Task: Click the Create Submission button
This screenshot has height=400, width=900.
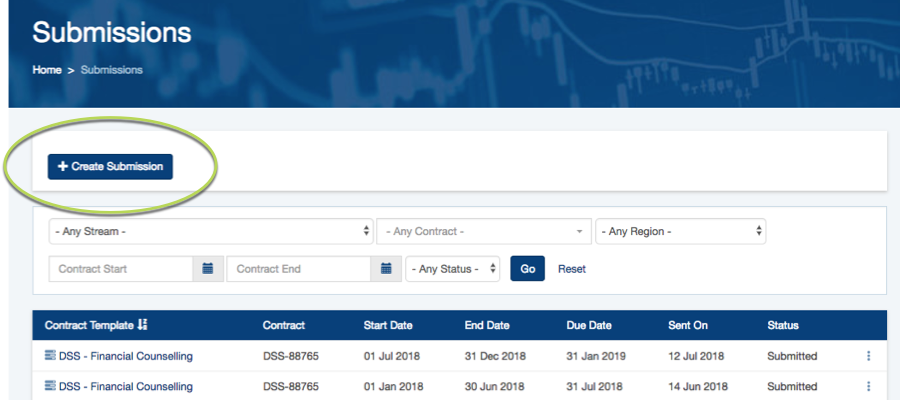Action: [110, 166]
